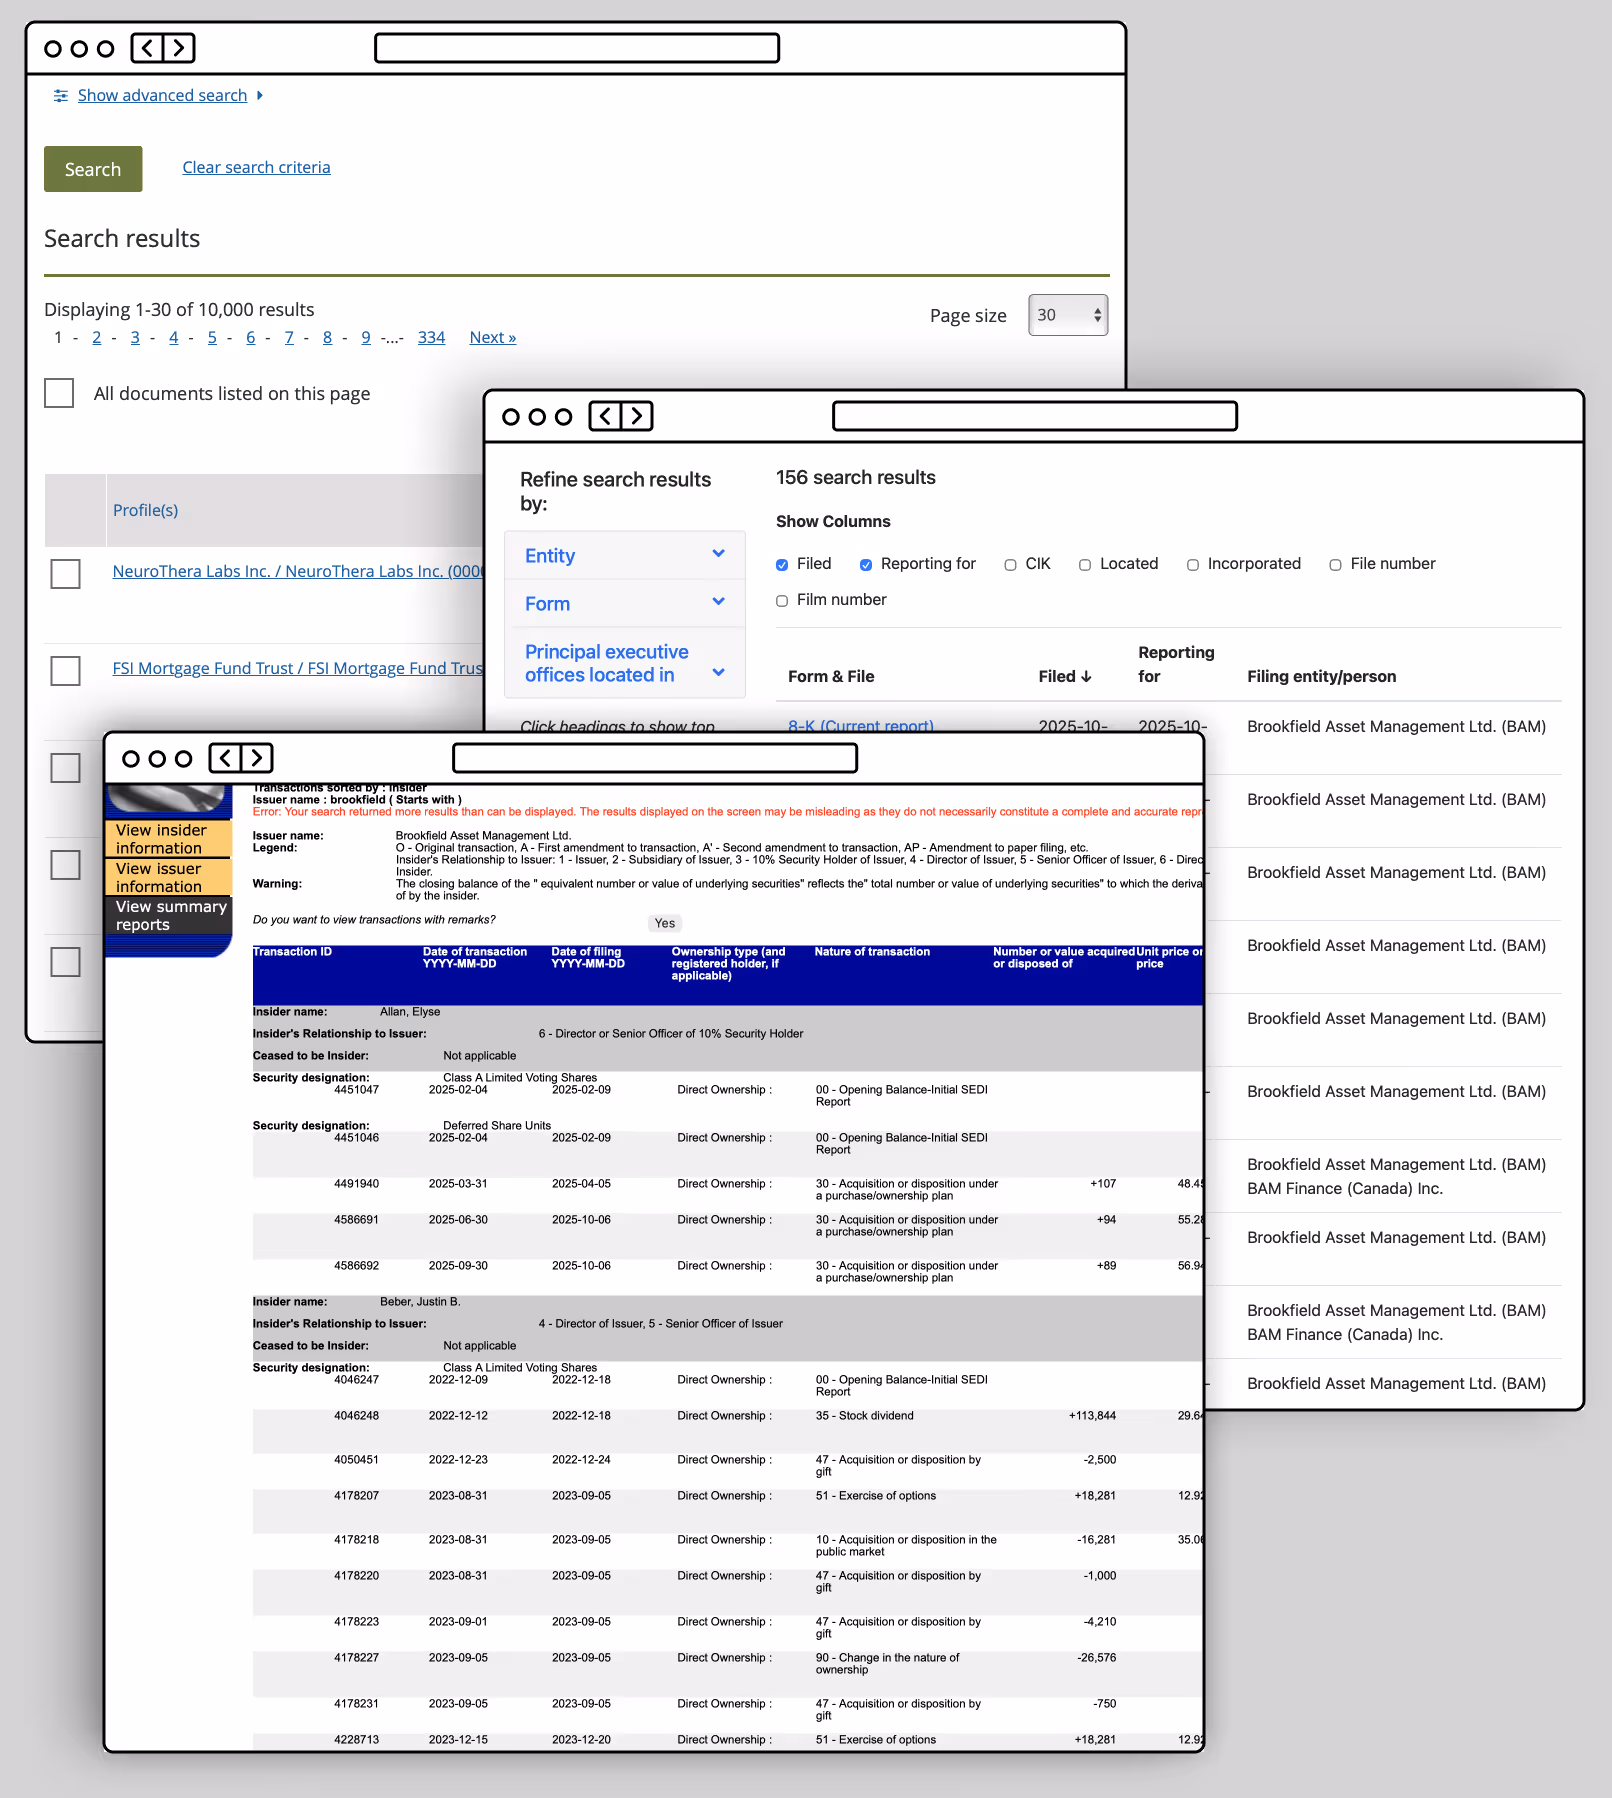Click address bar of 156 results window
Image resolution: width=1612 pixels, height=1798 pixels.
[x=1035, y=416]
